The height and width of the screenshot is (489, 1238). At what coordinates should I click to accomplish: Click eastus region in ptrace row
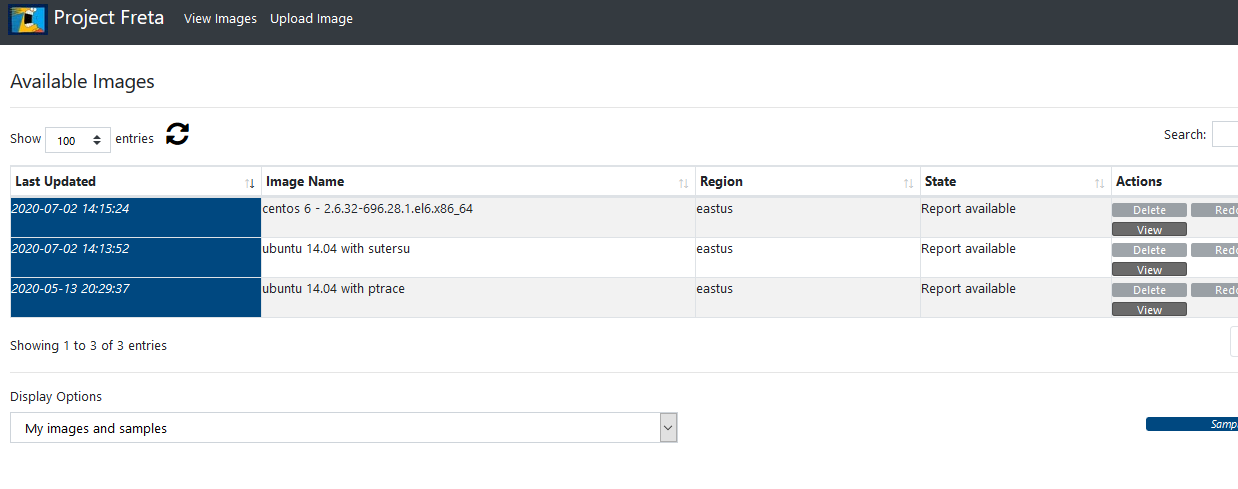(716, 289)
